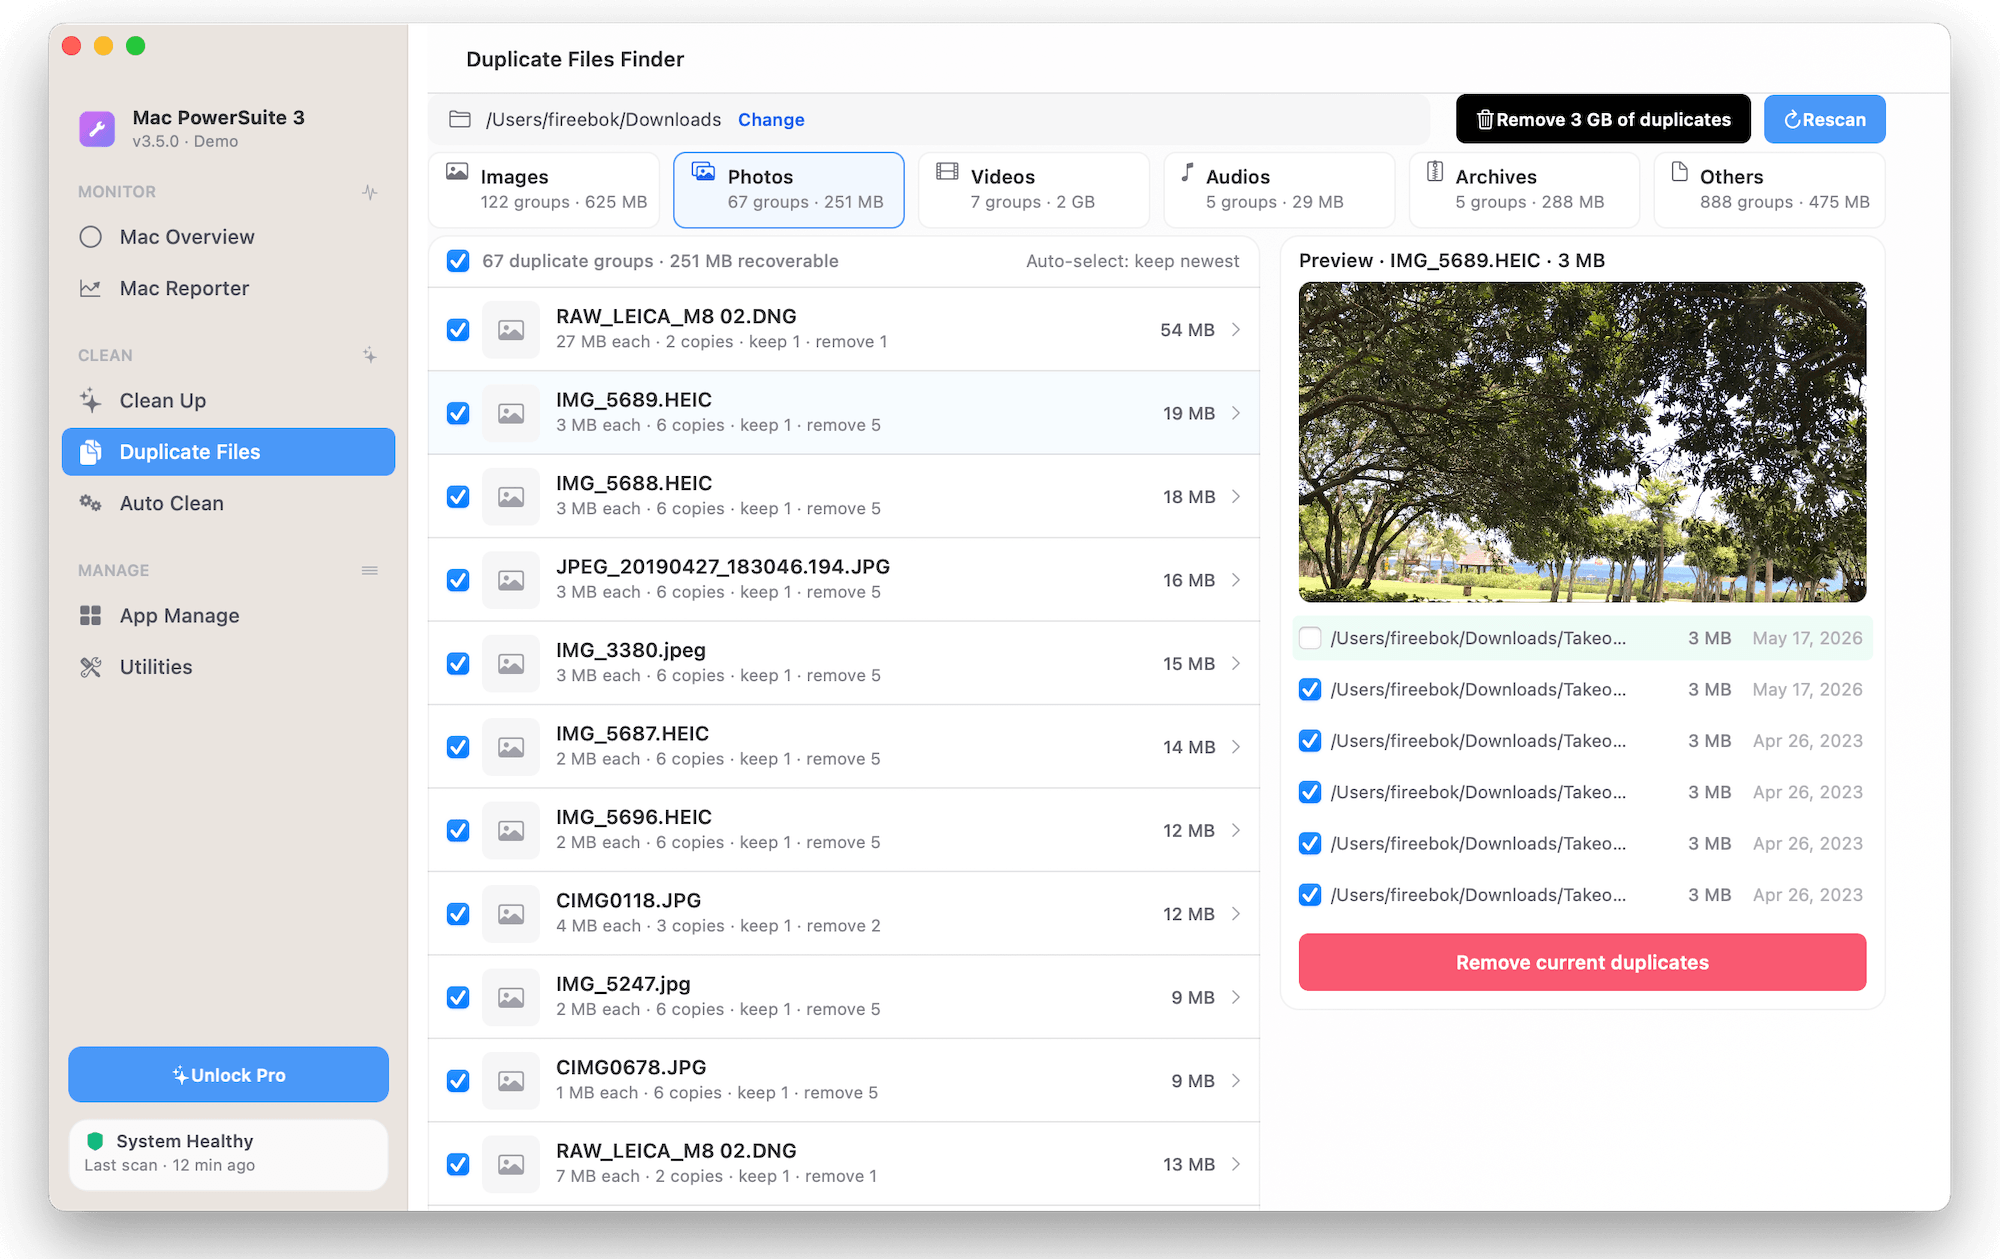Click the Auto Clean gears icon
Screen dimensions: 2000x1259
tap(91, 503)
